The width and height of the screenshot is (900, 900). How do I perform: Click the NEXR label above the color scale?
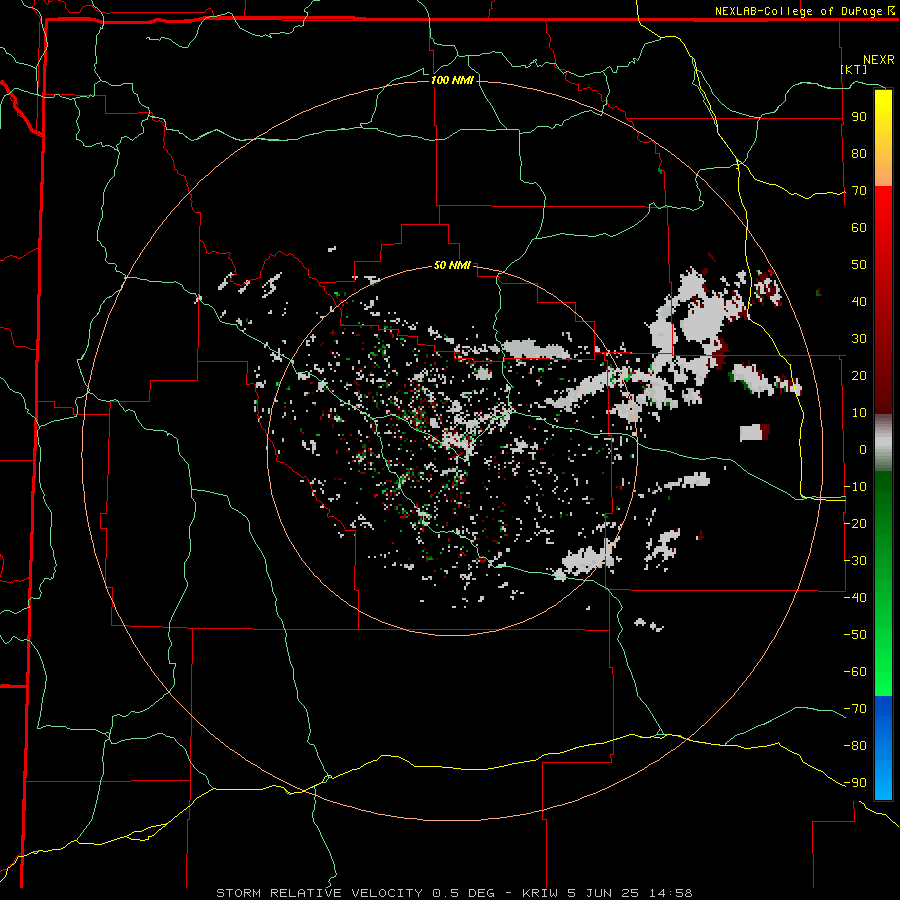pyautogui.click(x=879, y=60)
